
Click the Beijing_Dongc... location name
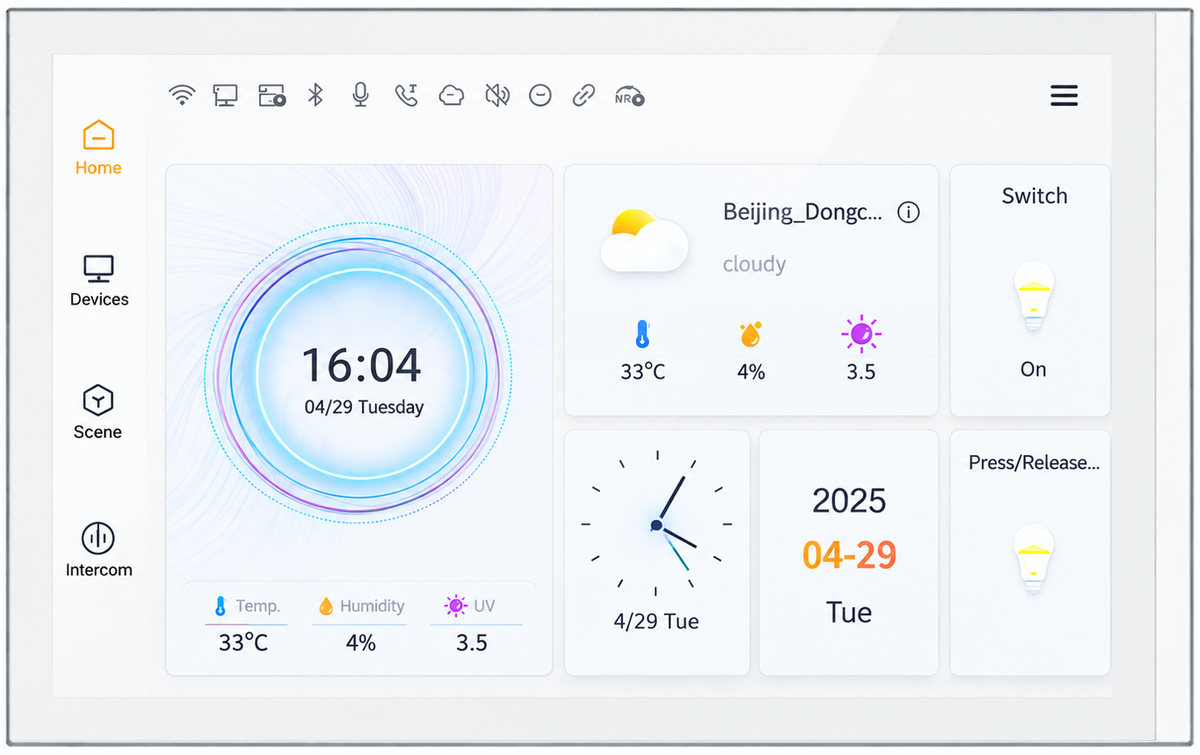click(803, 212)
